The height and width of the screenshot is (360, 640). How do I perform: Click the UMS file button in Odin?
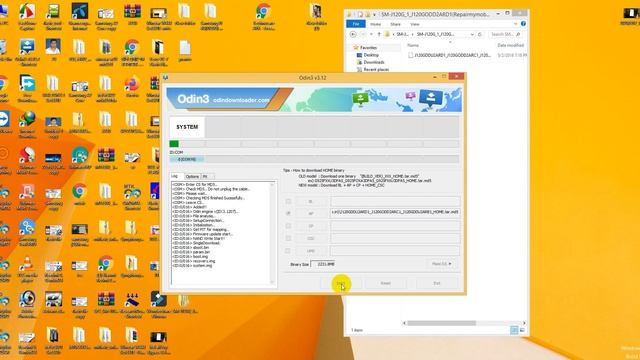pyautogui.click(x=311, y=251)
